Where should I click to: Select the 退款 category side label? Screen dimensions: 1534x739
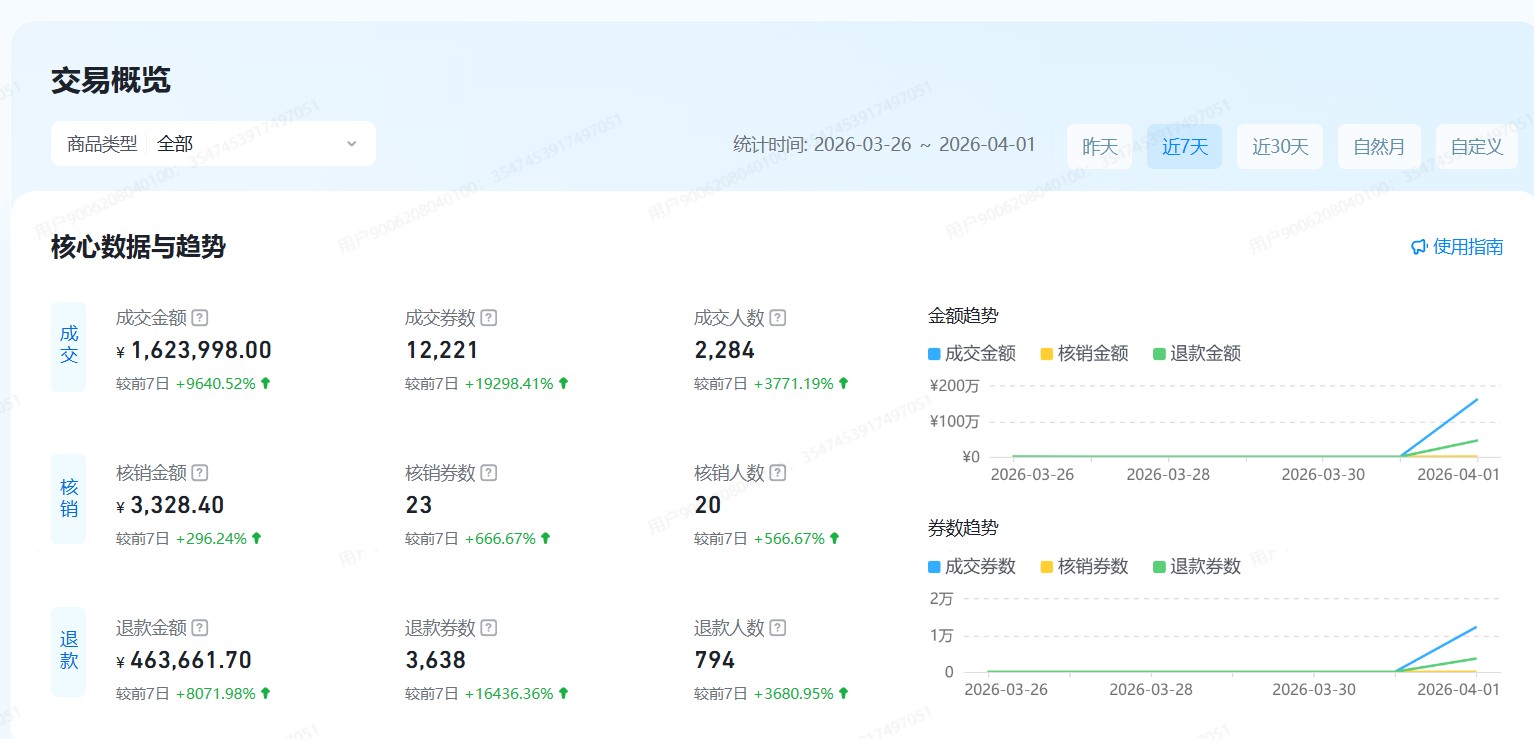tap(69, 650)
